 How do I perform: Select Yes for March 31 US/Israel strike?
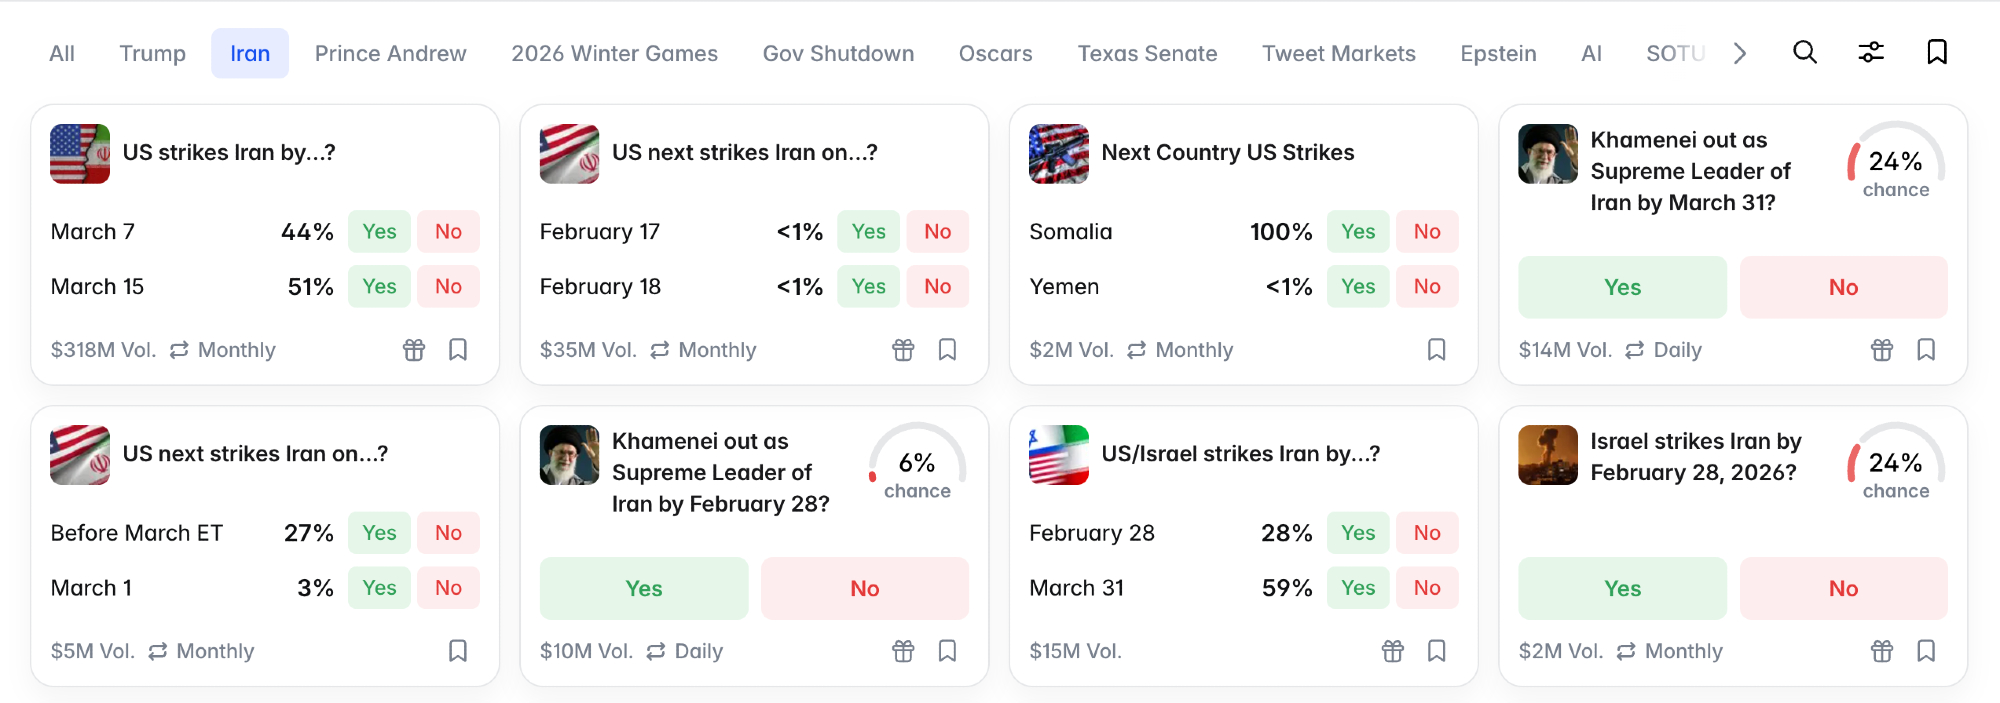click(1358, 588)
